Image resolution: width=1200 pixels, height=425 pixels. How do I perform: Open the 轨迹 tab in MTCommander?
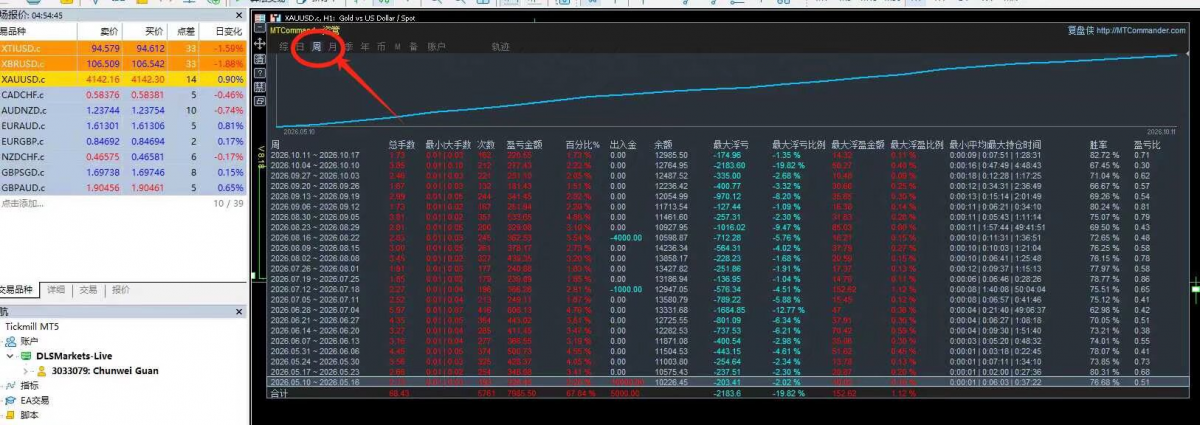500,47
